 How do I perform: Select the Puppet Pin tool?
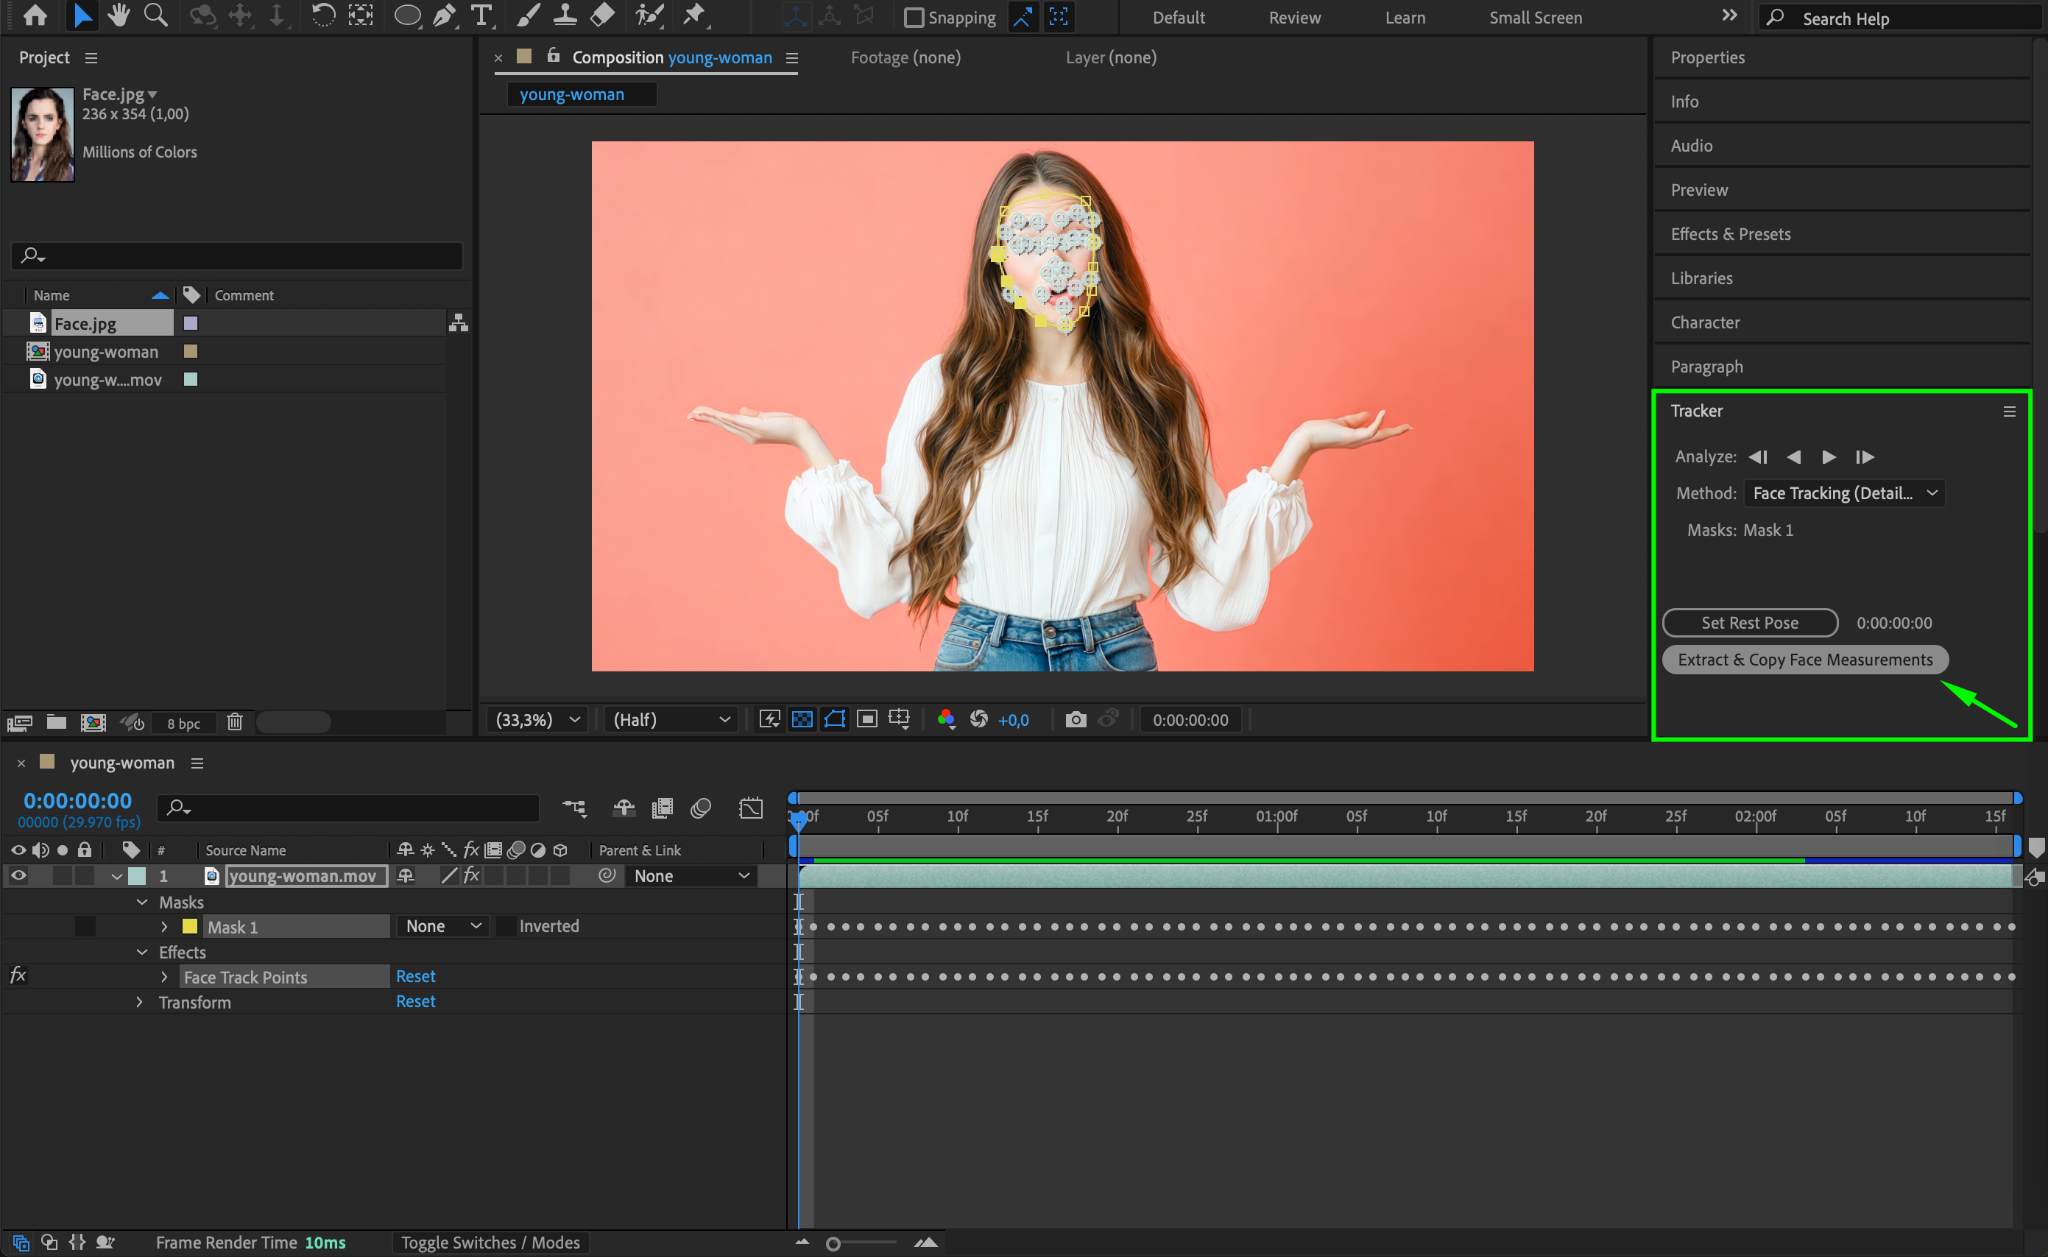coord(693,15)
